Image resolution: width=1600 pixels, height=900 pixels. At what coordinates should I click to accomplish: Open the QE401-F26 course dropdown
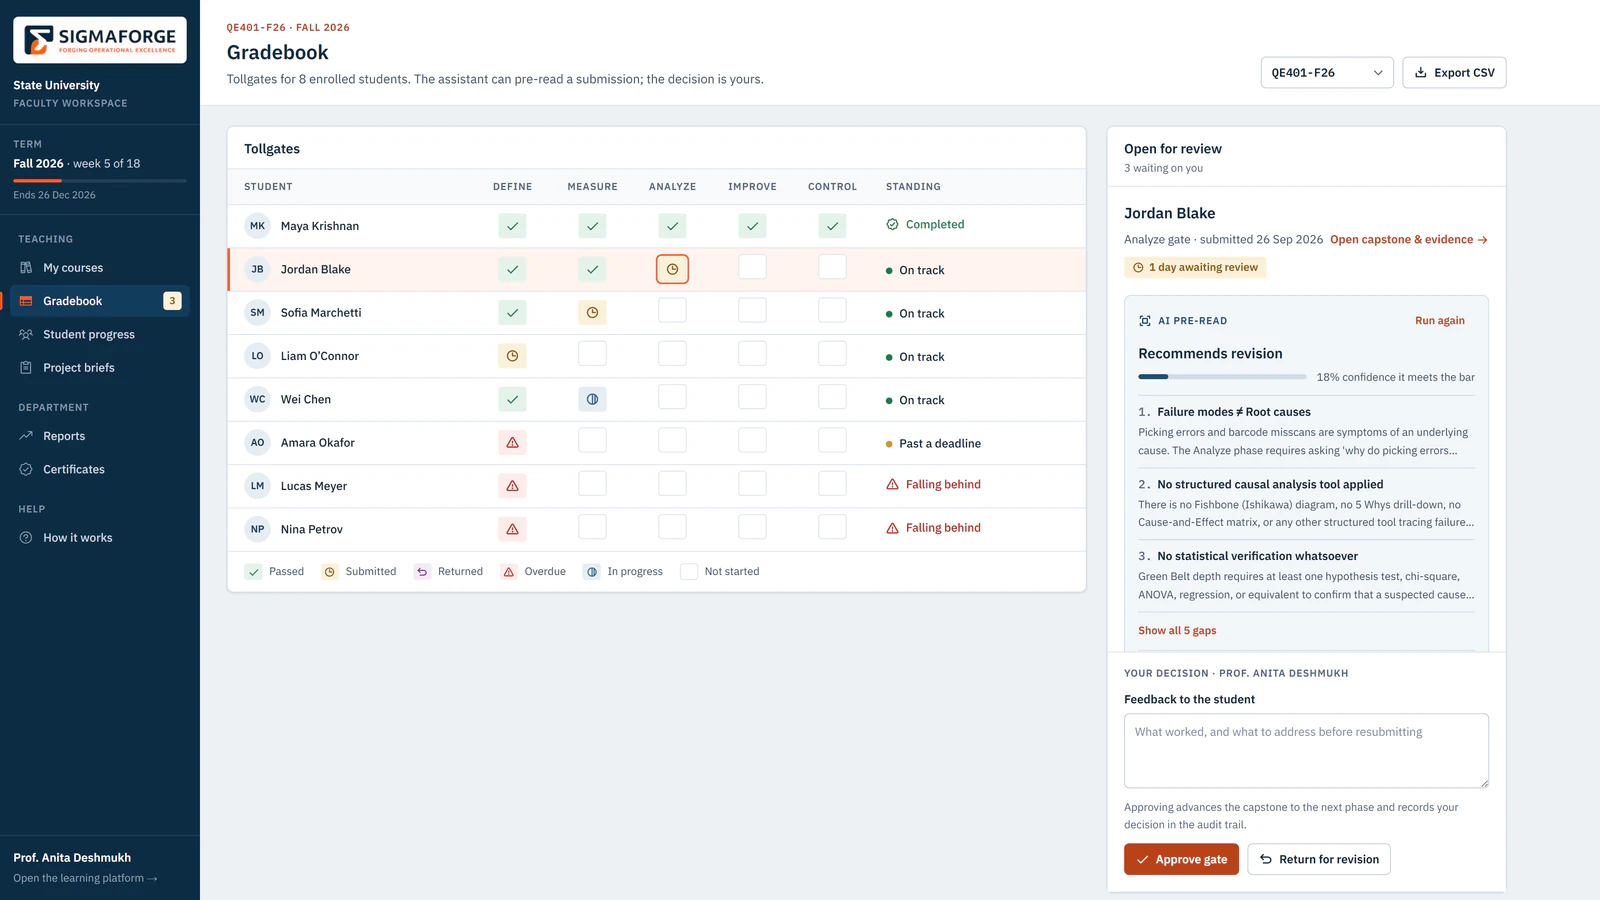[x=1327, y=73]
